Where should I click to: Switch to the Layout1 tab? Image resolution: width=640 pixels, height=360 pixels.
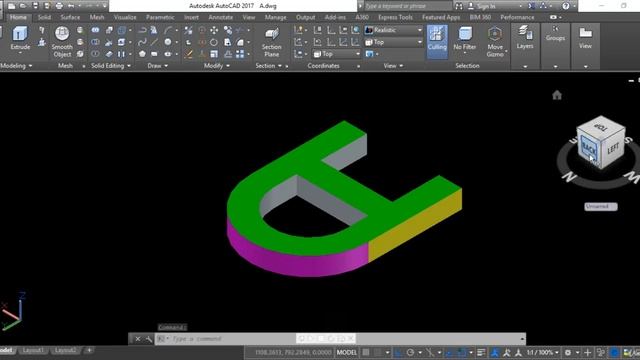click(33, 350)
